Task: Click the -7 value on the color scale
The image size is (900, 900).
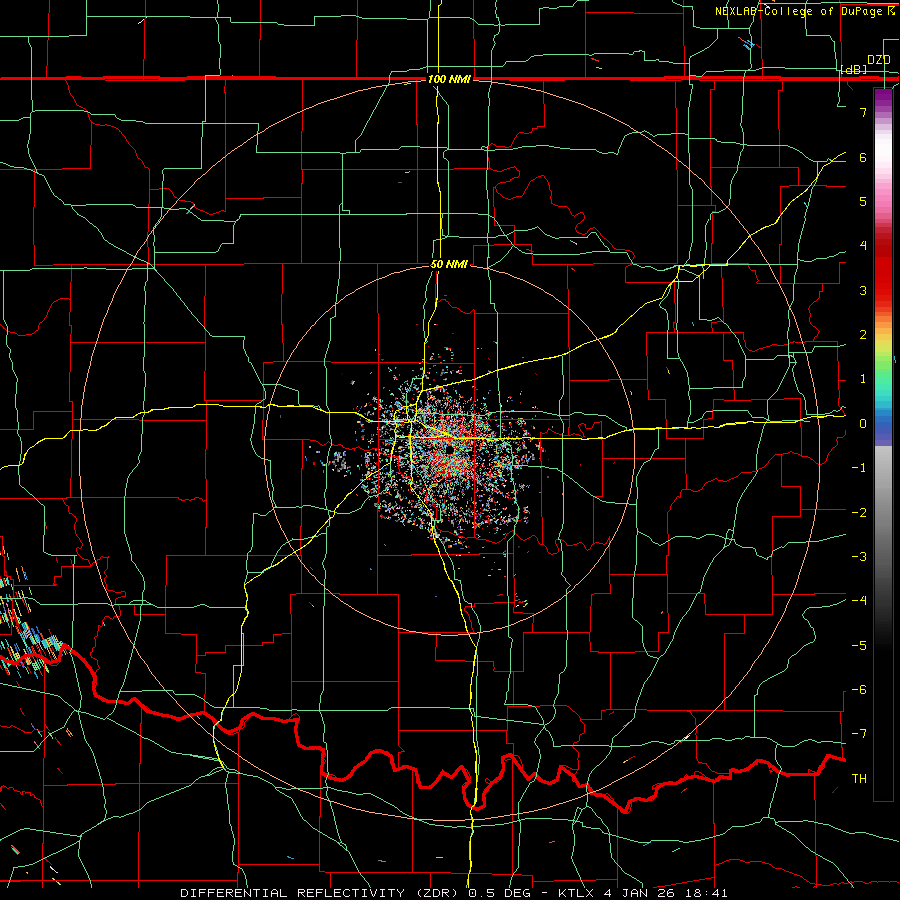Action: pos(859,734)
